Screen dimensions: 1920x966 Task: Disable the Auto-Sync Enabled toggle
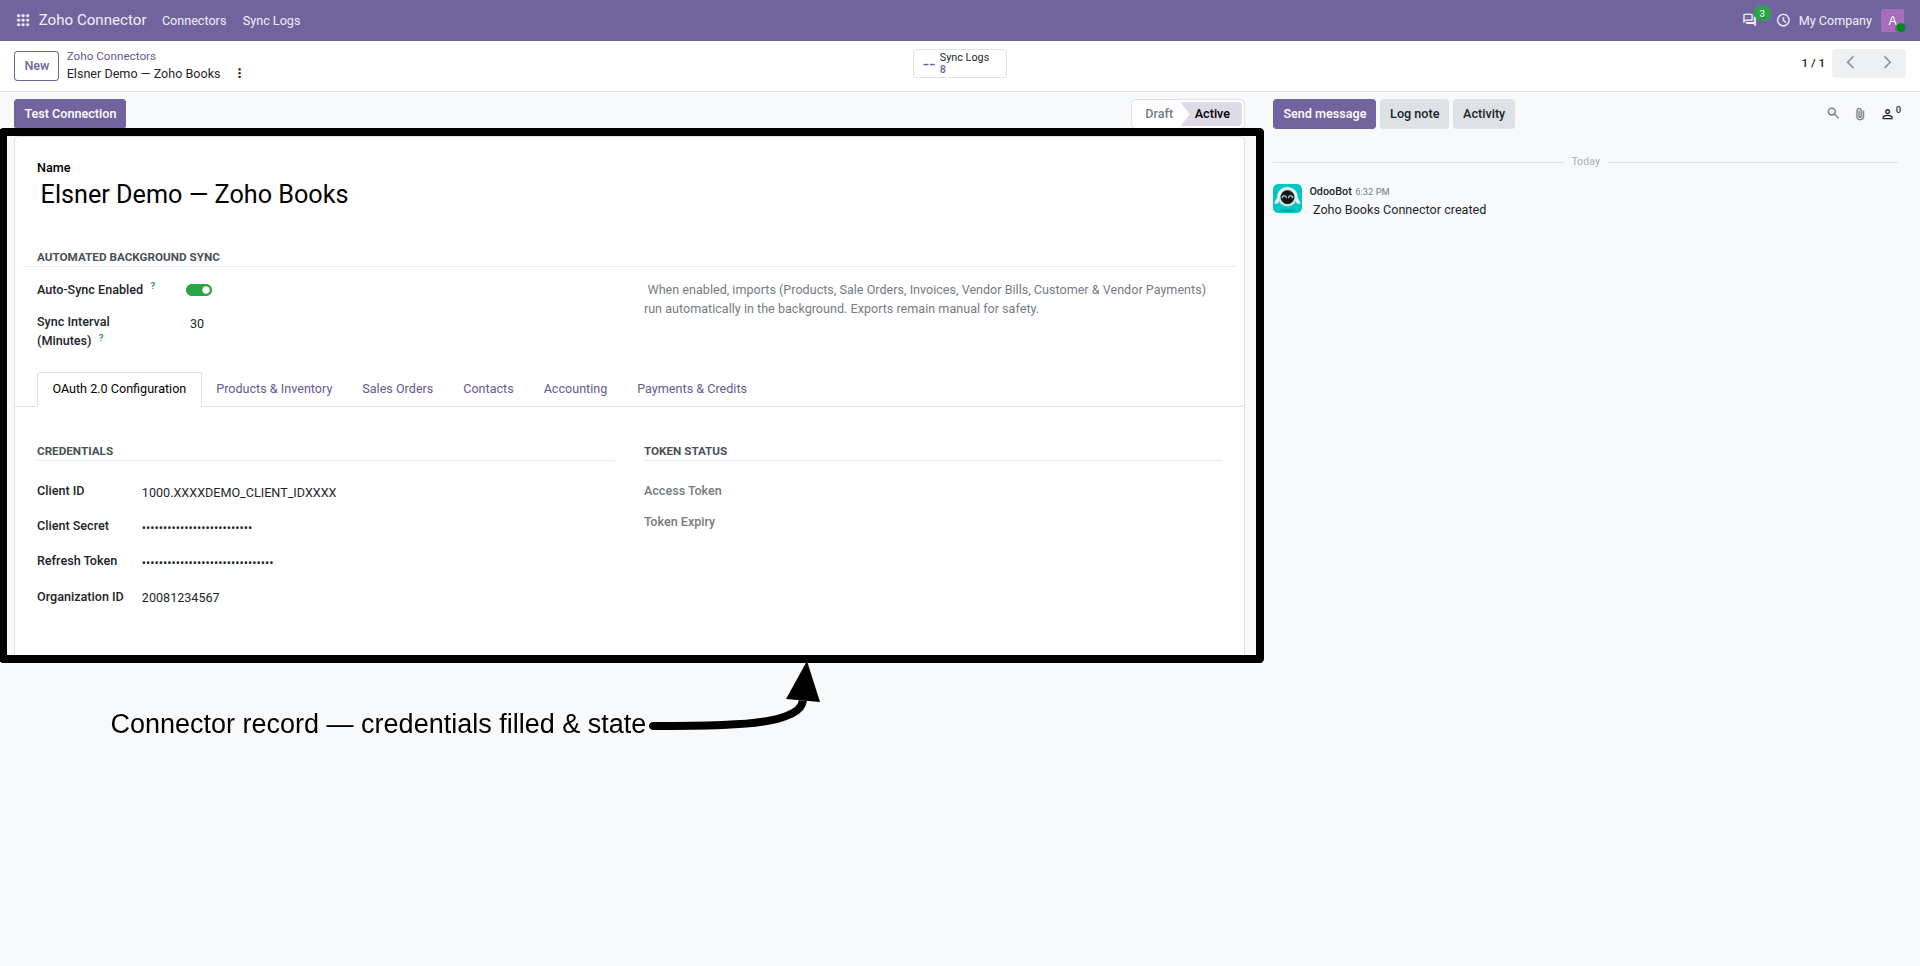point(199,290)
